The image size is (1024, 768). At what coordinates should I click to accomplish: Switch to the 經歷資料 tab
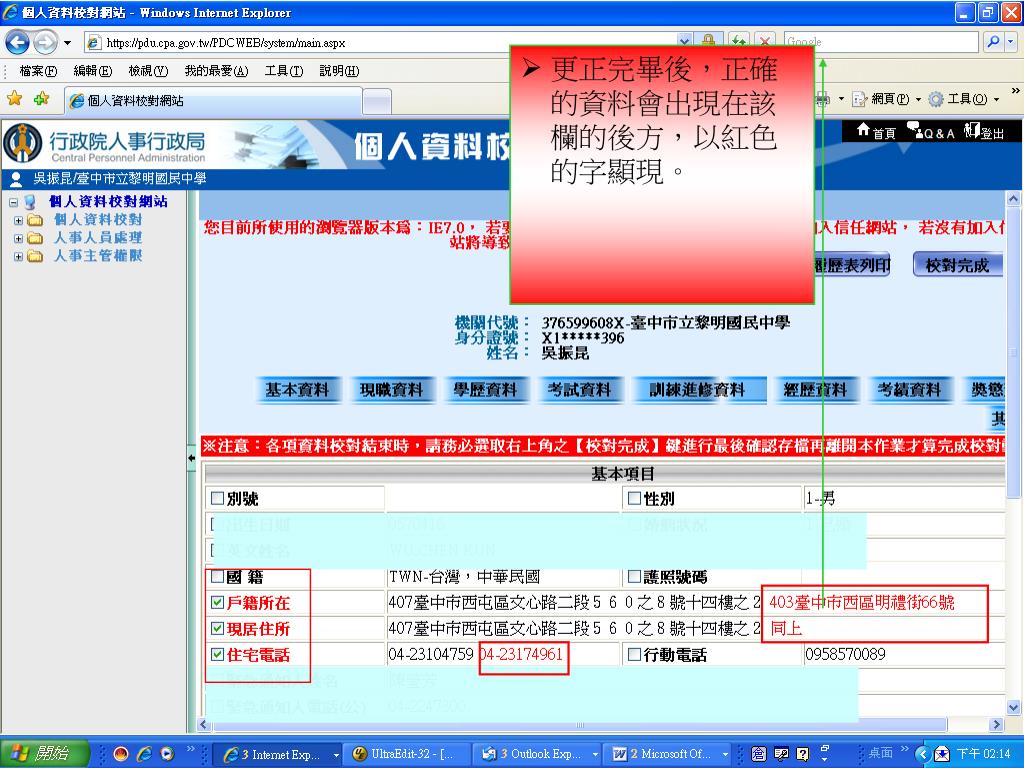[815, 390]
